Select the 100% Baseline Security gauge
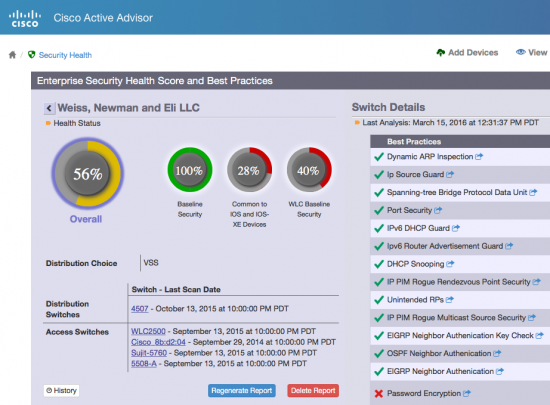 pos(190,170)
